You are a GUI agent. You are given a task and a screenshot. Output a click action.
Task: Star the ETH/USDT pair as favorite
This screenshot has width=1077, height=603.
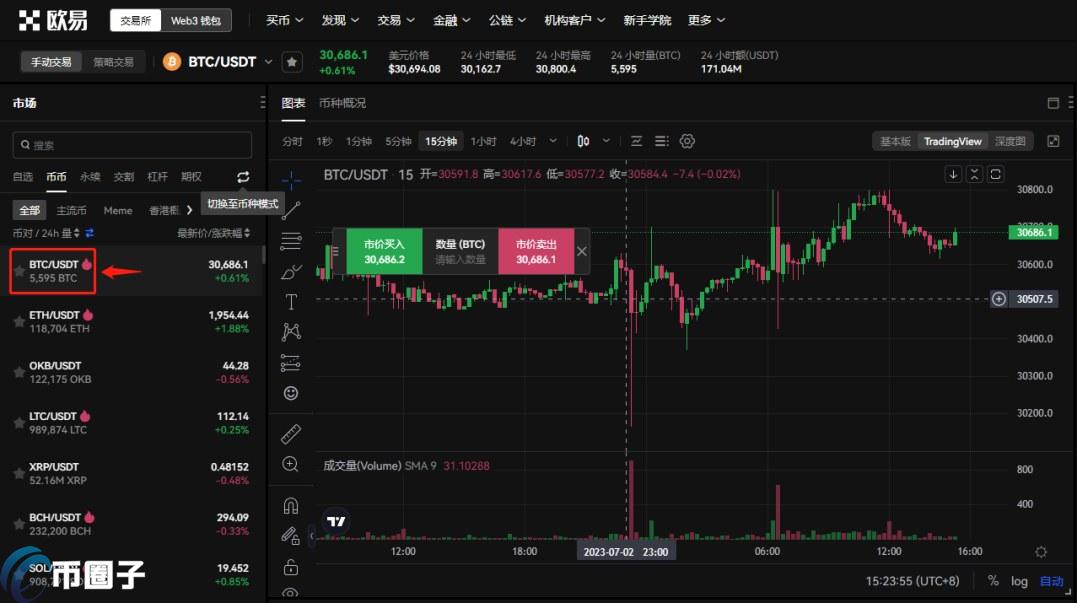[x=19, y=322]
